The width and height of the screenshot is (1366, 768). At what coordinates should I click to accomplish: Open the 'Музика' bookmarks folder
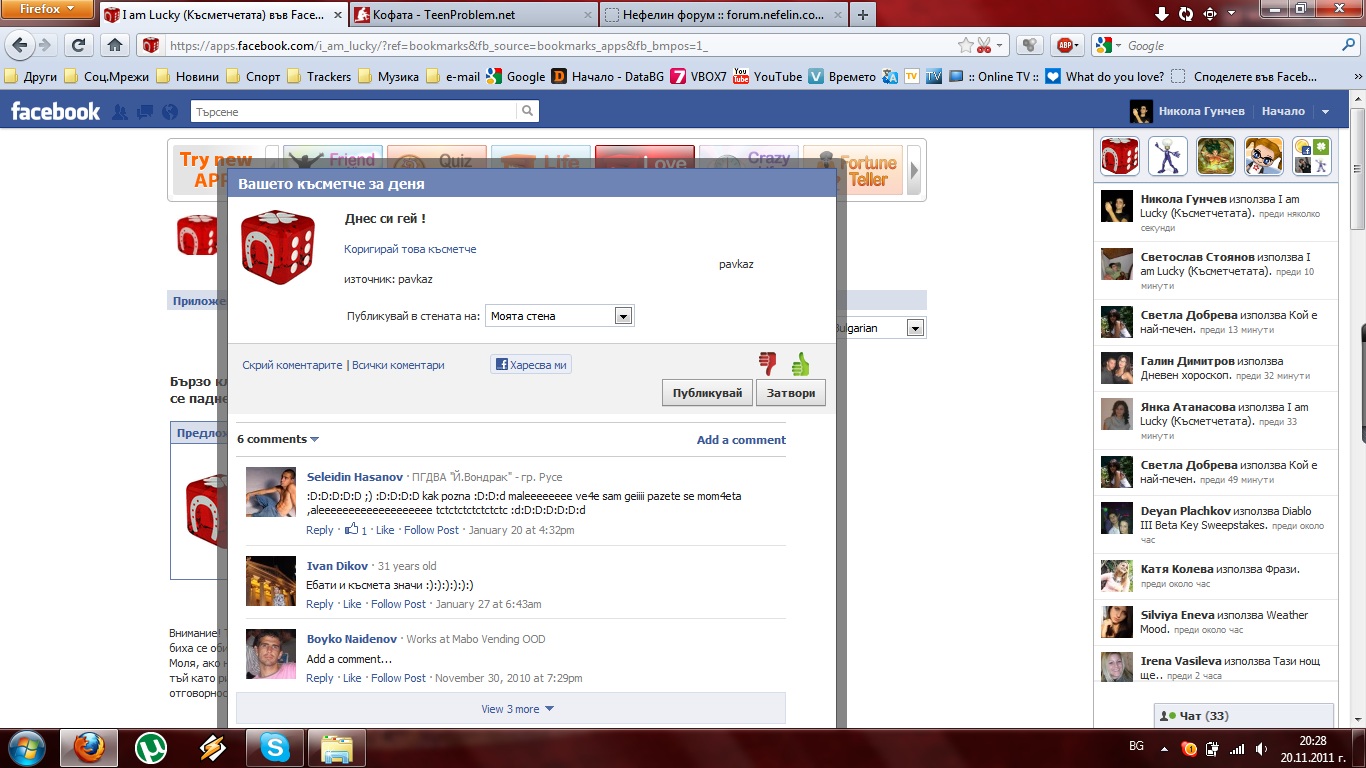(x=388, y=76)
